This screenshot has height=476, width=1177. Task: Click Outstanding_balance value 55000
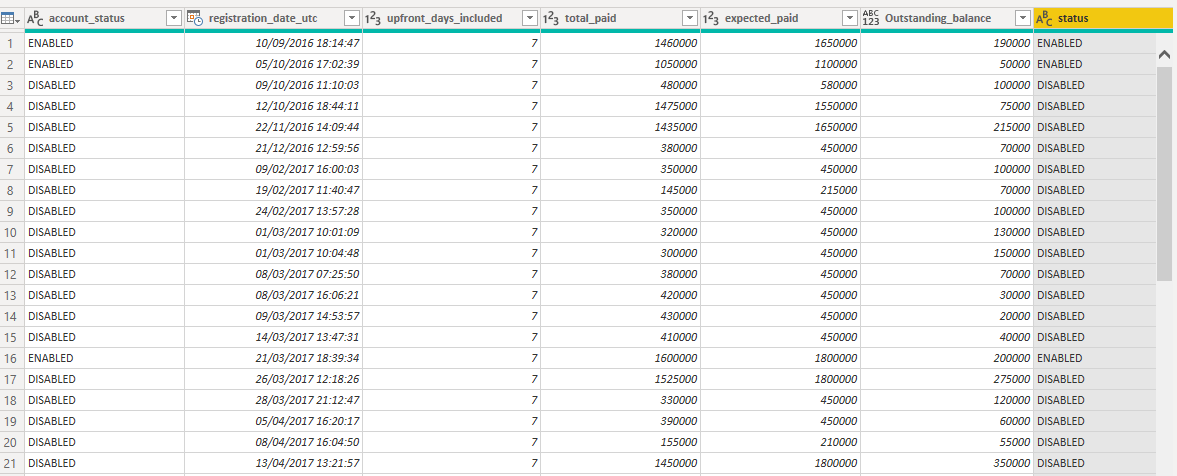(1013, 442)
